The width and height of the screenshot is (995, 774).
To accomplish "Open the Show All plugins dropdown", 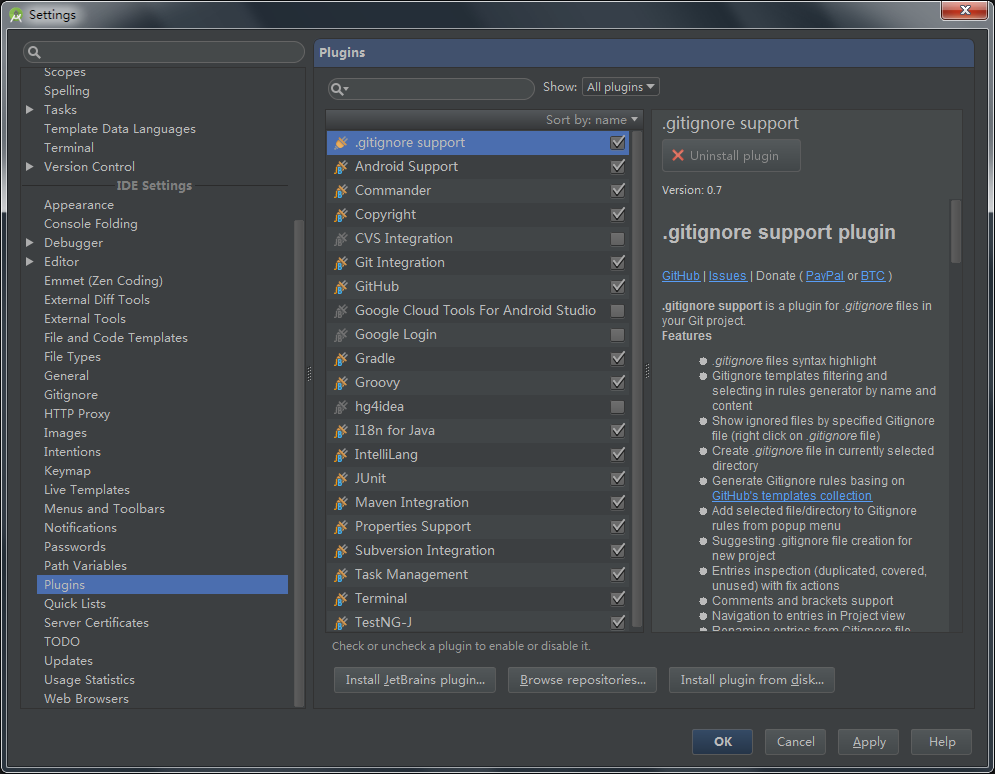I will tap(621, 87).
